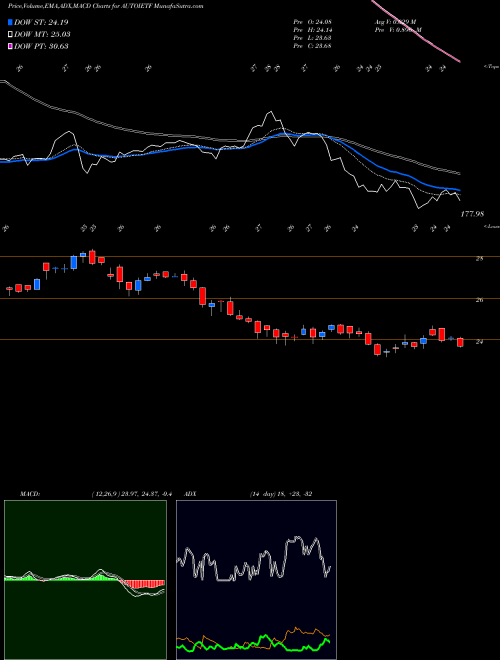Click the '<-Tops' marker label
This screenshot has width=500, height=660.
491,67
